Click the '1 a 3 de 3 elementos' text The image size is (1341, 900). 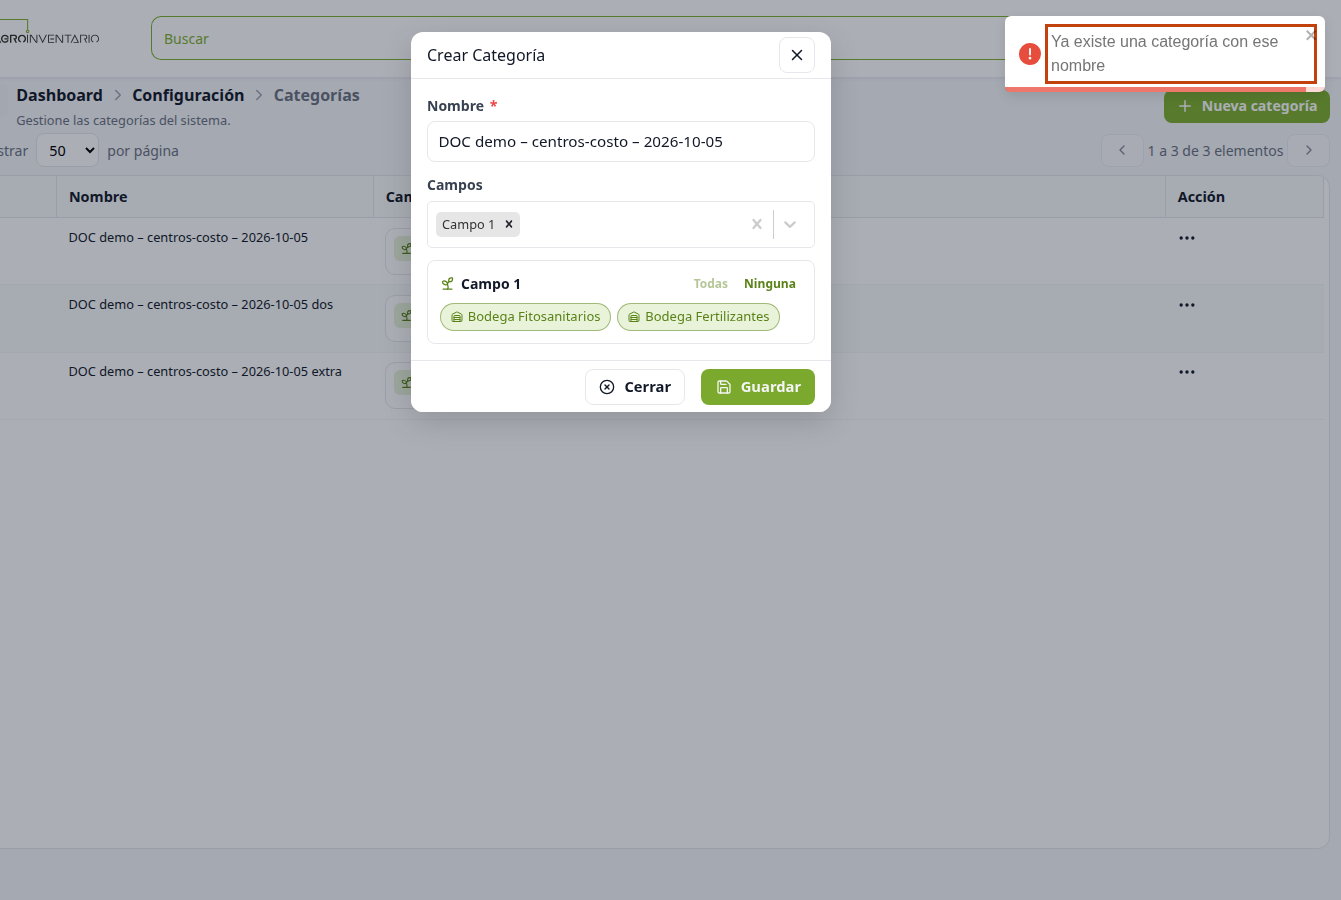1215,151
